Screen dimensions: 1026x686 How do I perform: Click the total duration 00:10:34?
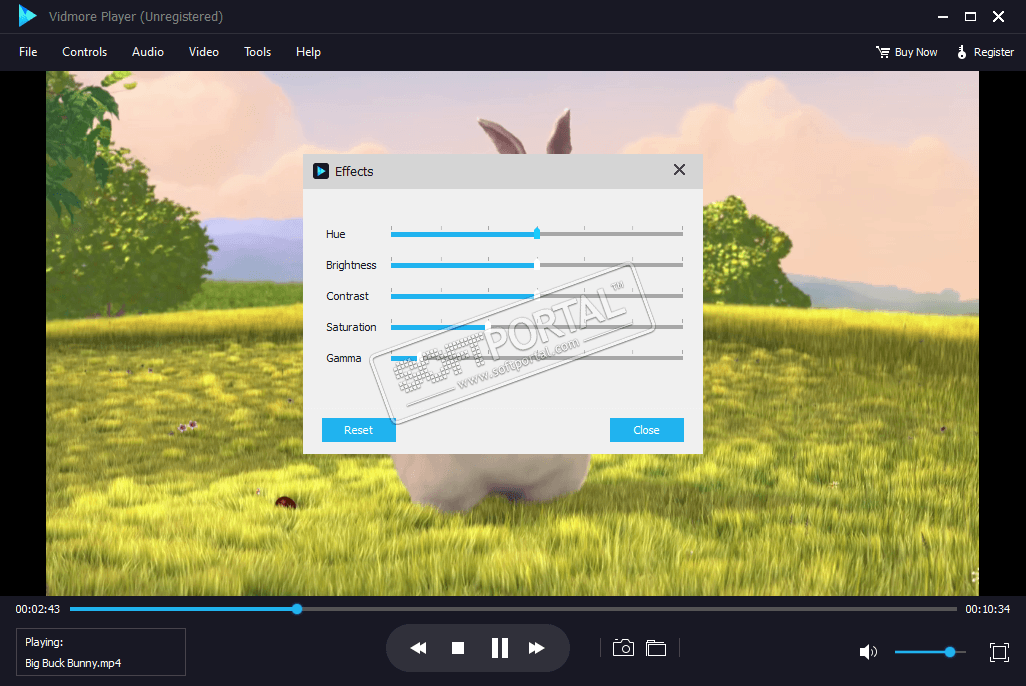coord(987,609)
